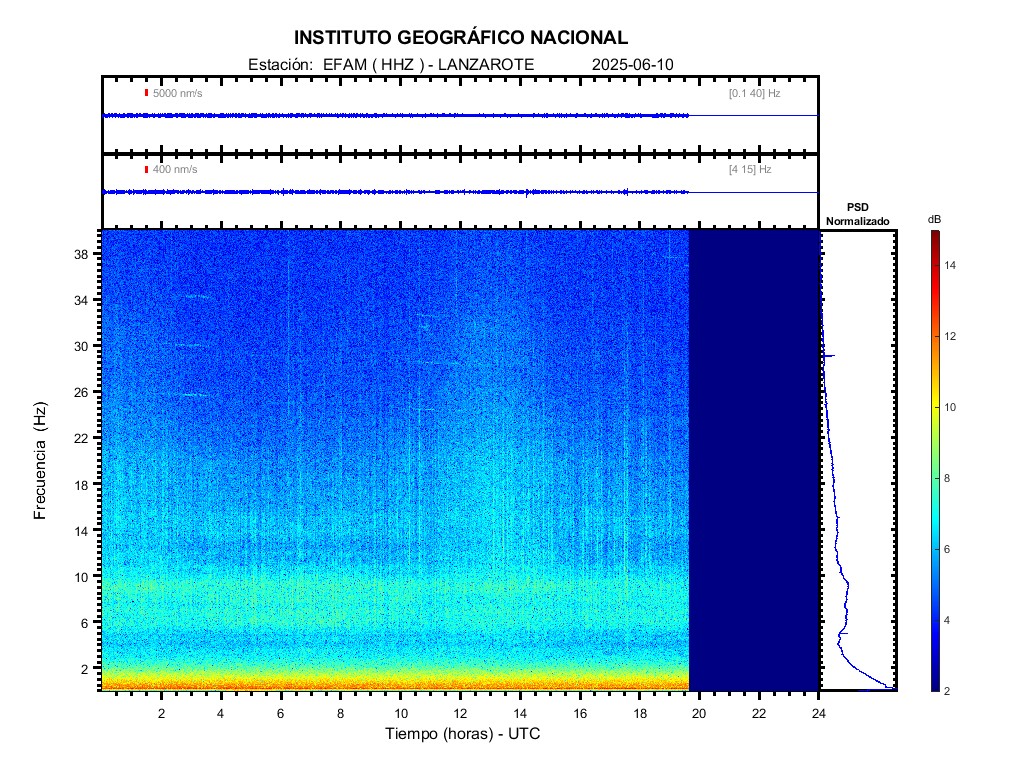Click the 4 dB colorbar label

click(947, 620)
